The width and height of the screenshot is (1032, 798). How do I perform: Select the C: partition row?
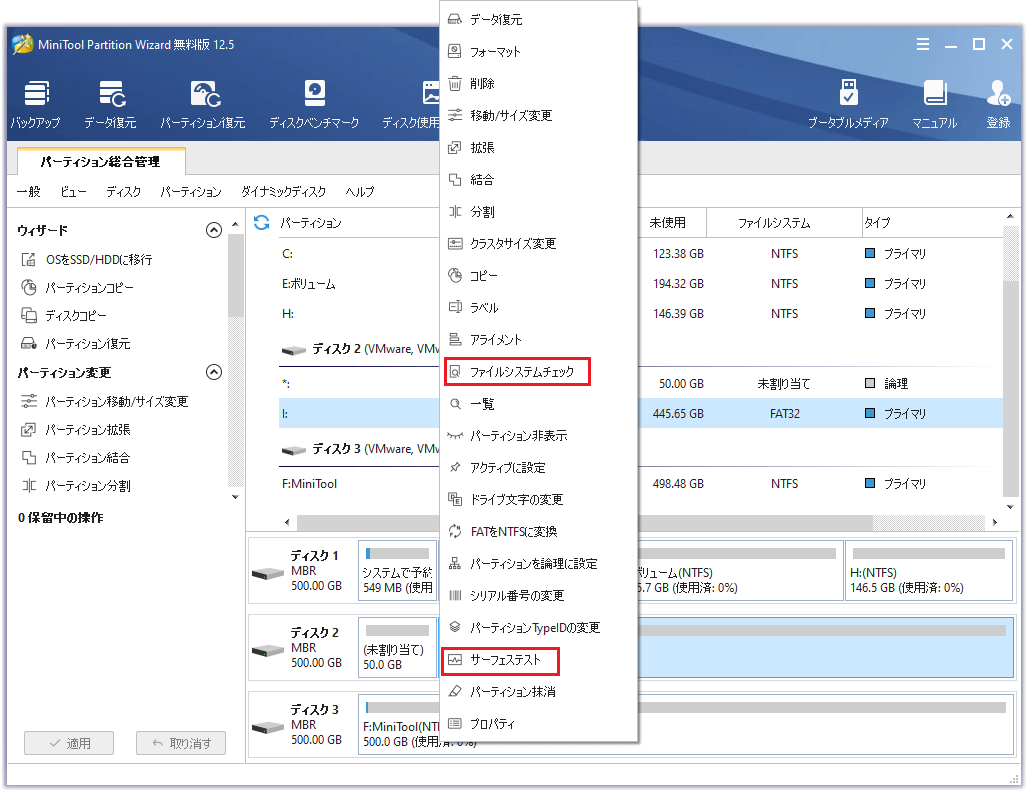coord(640,253)
